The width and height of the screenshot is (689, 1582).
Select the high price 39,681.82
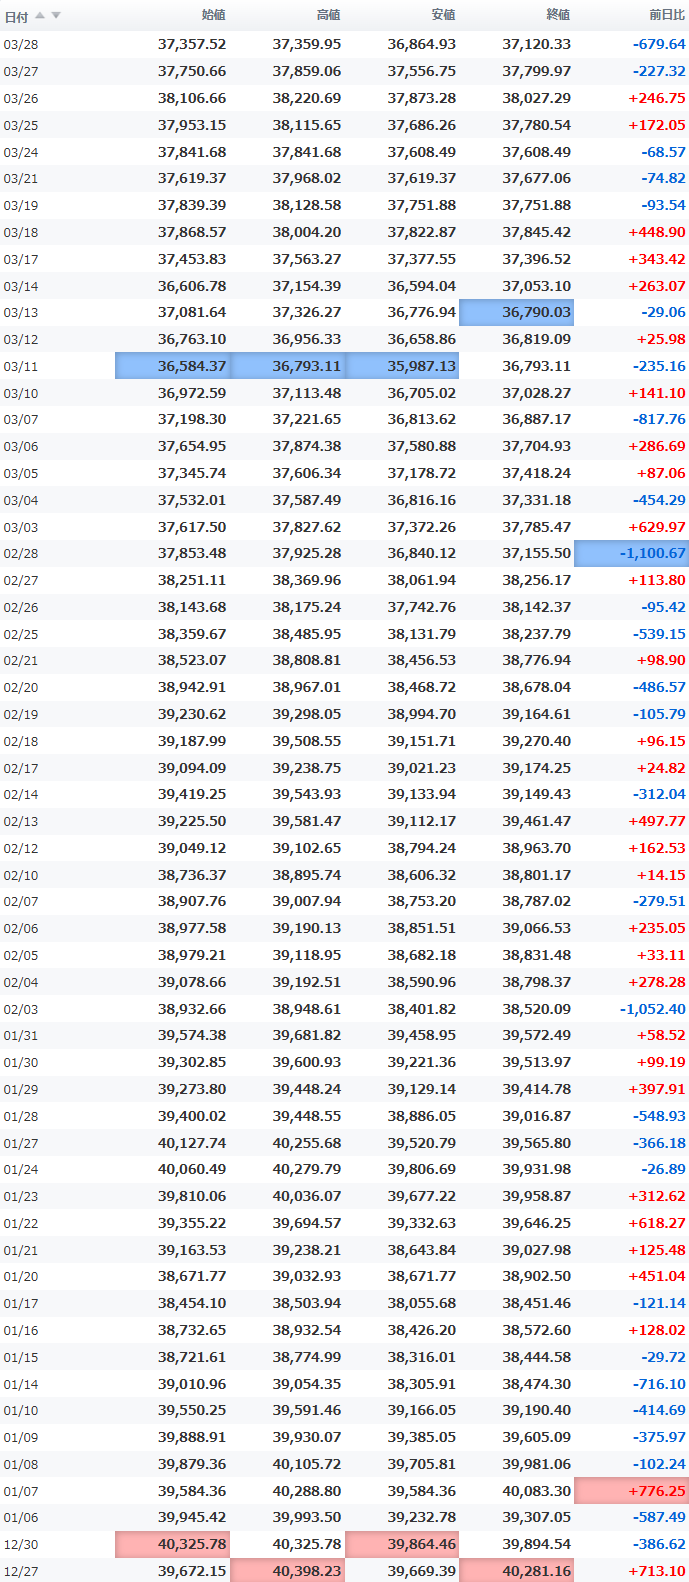click(307, 1035)
